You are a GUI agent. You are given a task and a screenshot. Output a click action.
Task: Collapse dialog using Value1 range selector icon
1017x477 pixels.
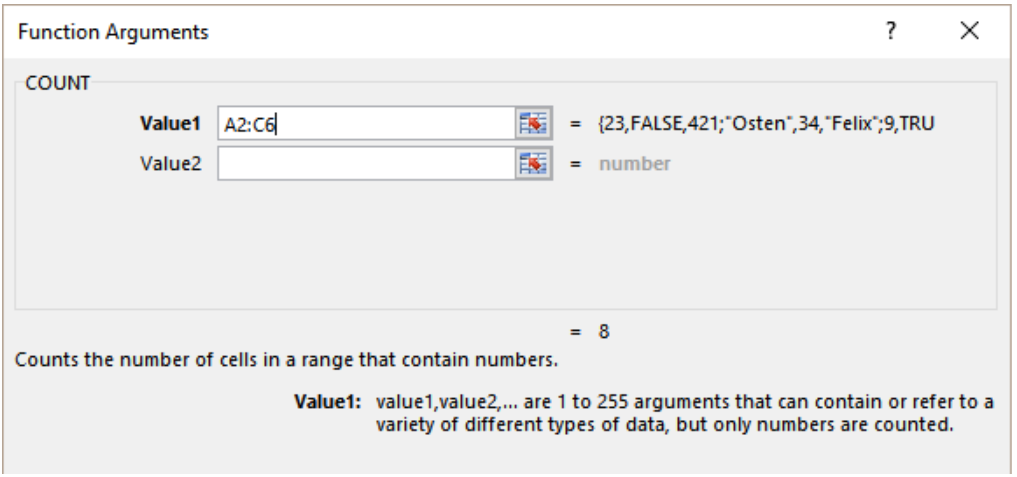pos(533,123)
